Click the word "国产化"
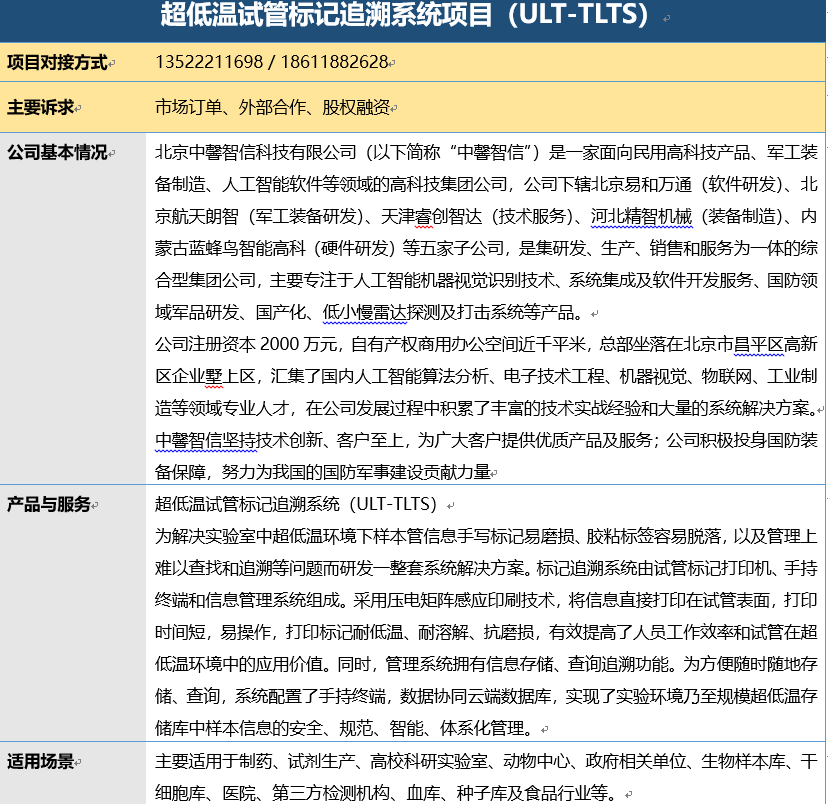Image resolution: width=828 pixels, height=804 pixels. click(281, 312)
